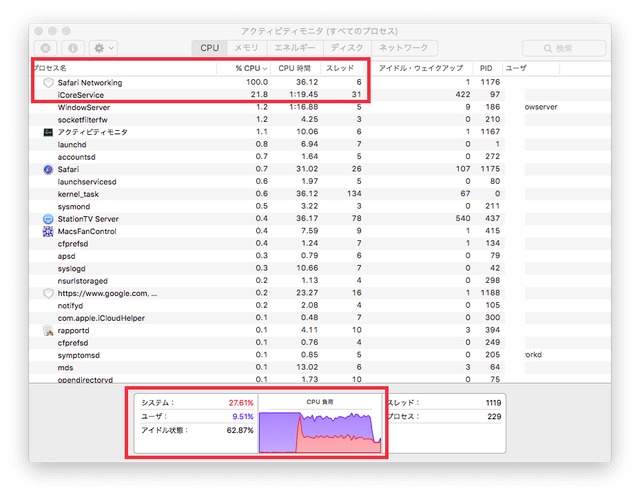
Task: Select the sysmond process row
Action: (320, 206)
